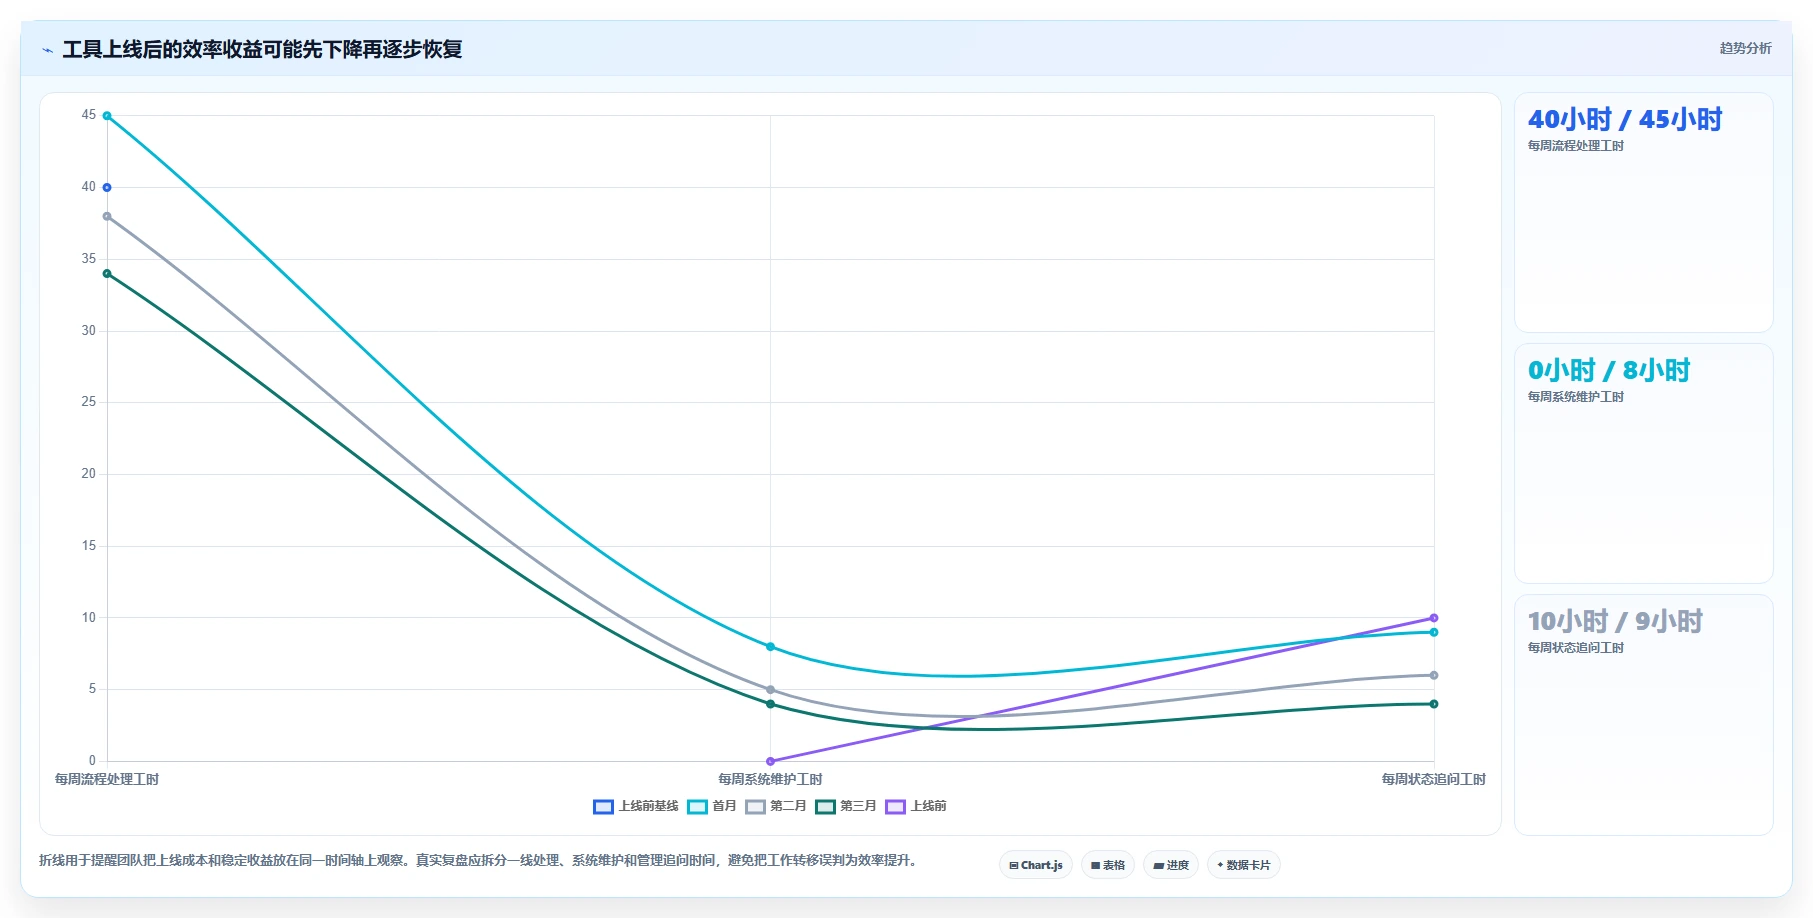The height and width of the screenshot is (918, 1813).
Task: Click the 每周系统维护工时 x-axis label
Action: 770,779
